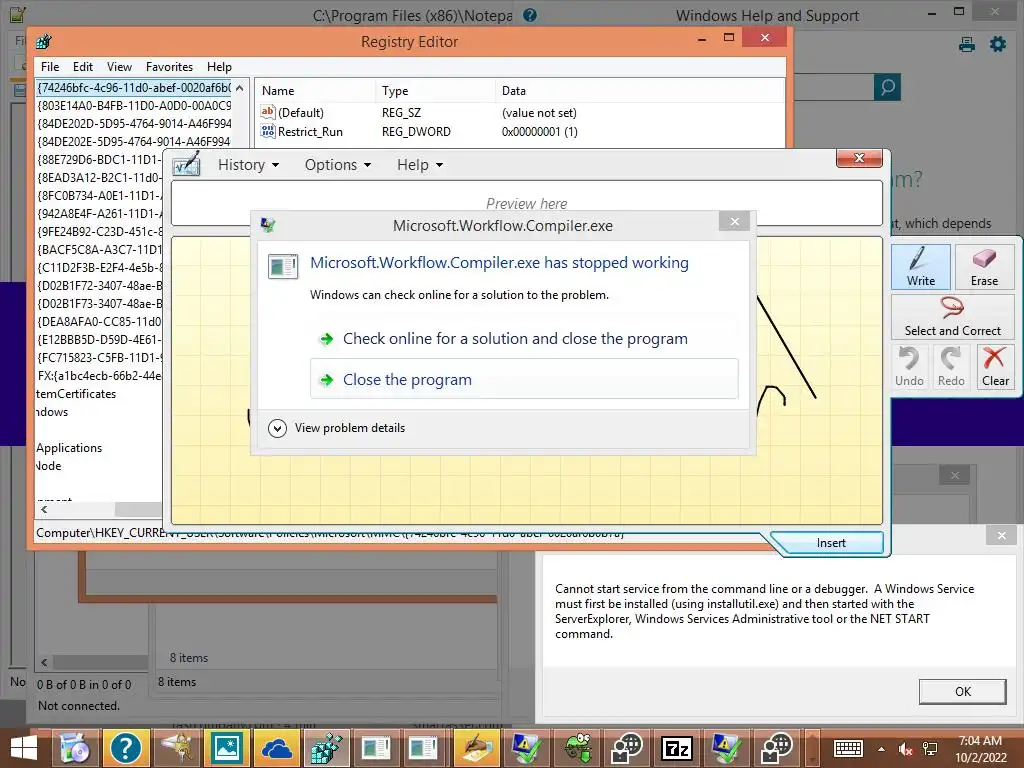This screenshot has width=1024, height=768.
Task: Select the {803E14A0-B4FB-11D0 registry key
Action: (x=134, y=105)
